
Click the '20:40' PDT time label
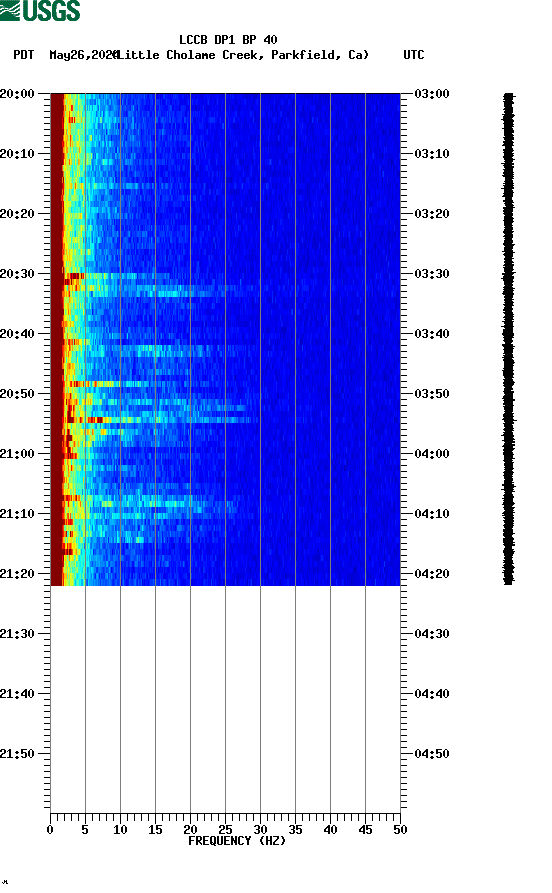point(17,334)
